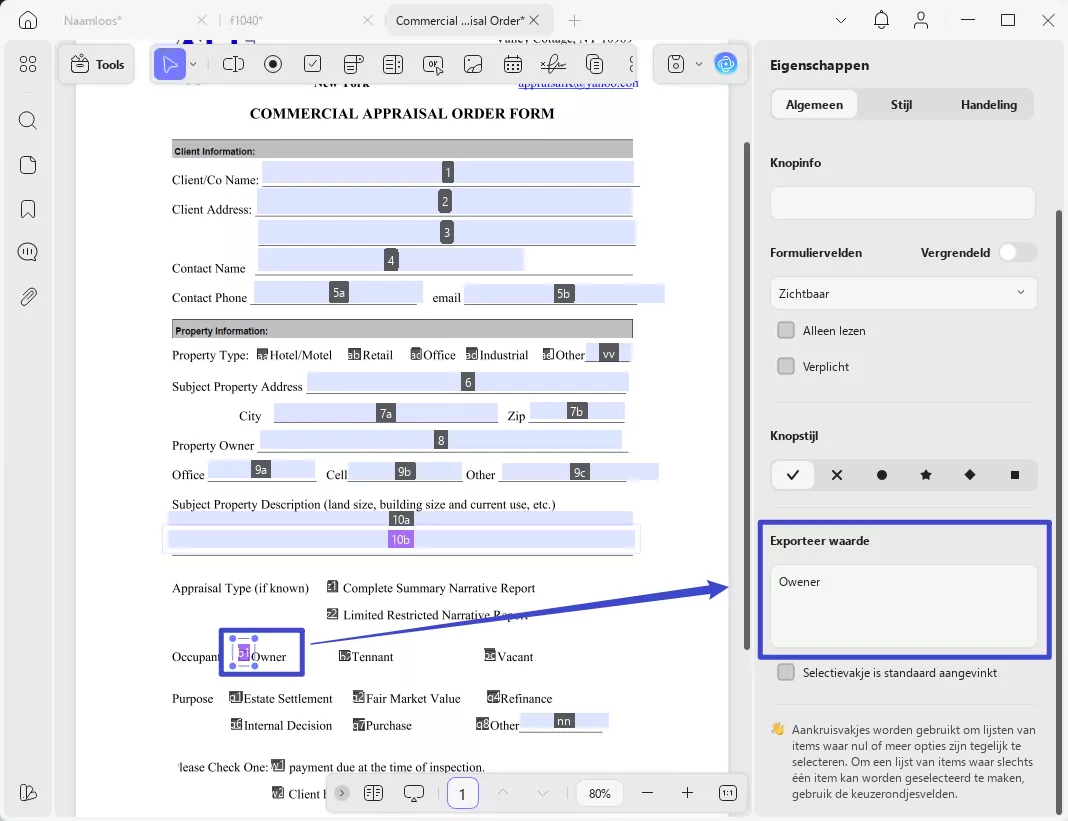Screen dimensions: 1068x821
Task: Add an OK push button field tool
Action: pos(433,65)
